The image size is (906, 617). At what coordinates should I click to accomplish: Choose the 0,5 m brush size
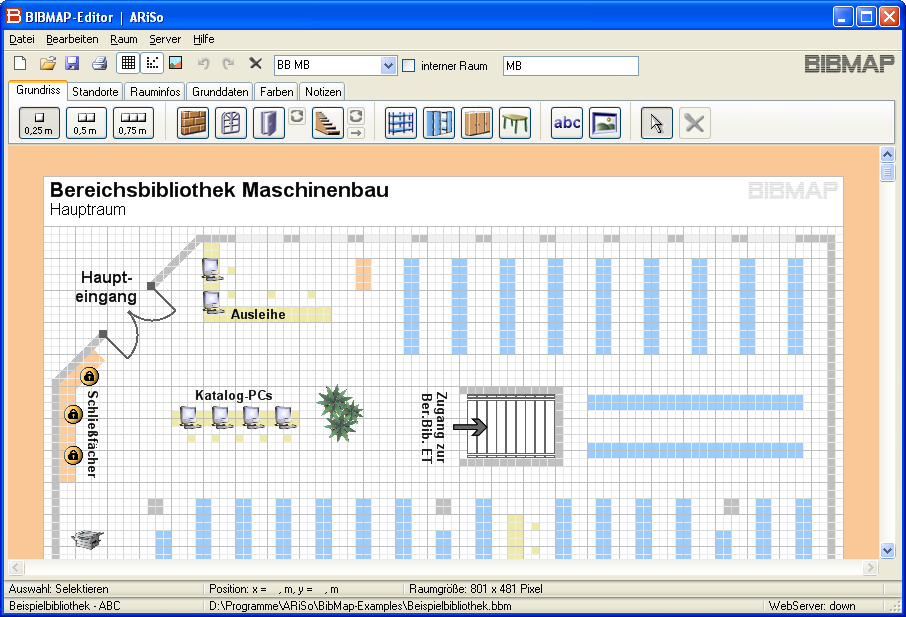coord(86,123)
